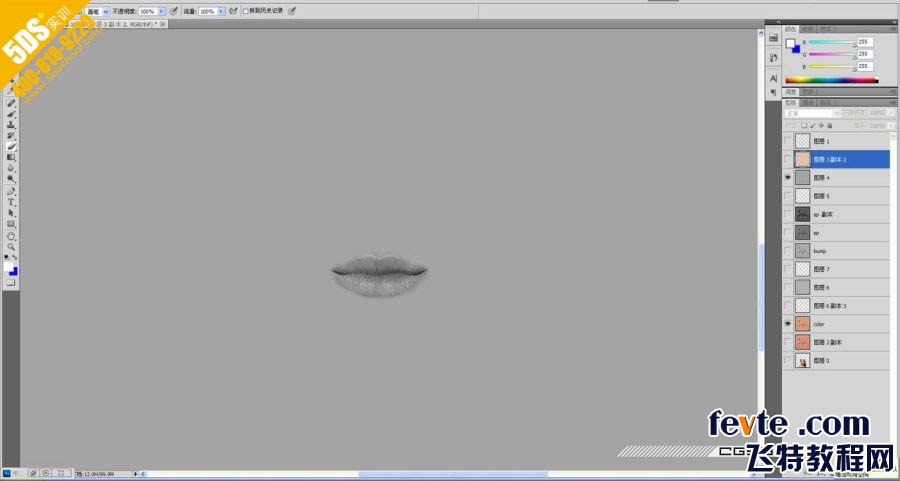Select the sp 副本 layer thumbnail
Screen dimensions: 900x481
tap(802, 214)
